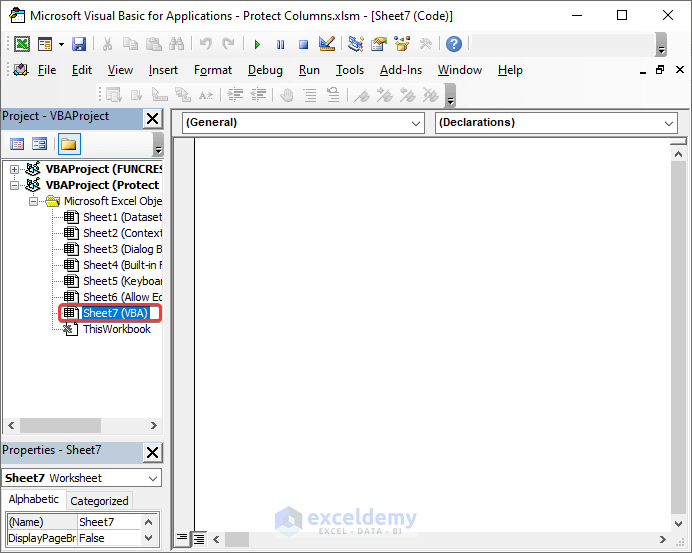The image size is (692, 553).
Task: Click the Copy icon in toolbar
Action: click(x=130, y=44)
